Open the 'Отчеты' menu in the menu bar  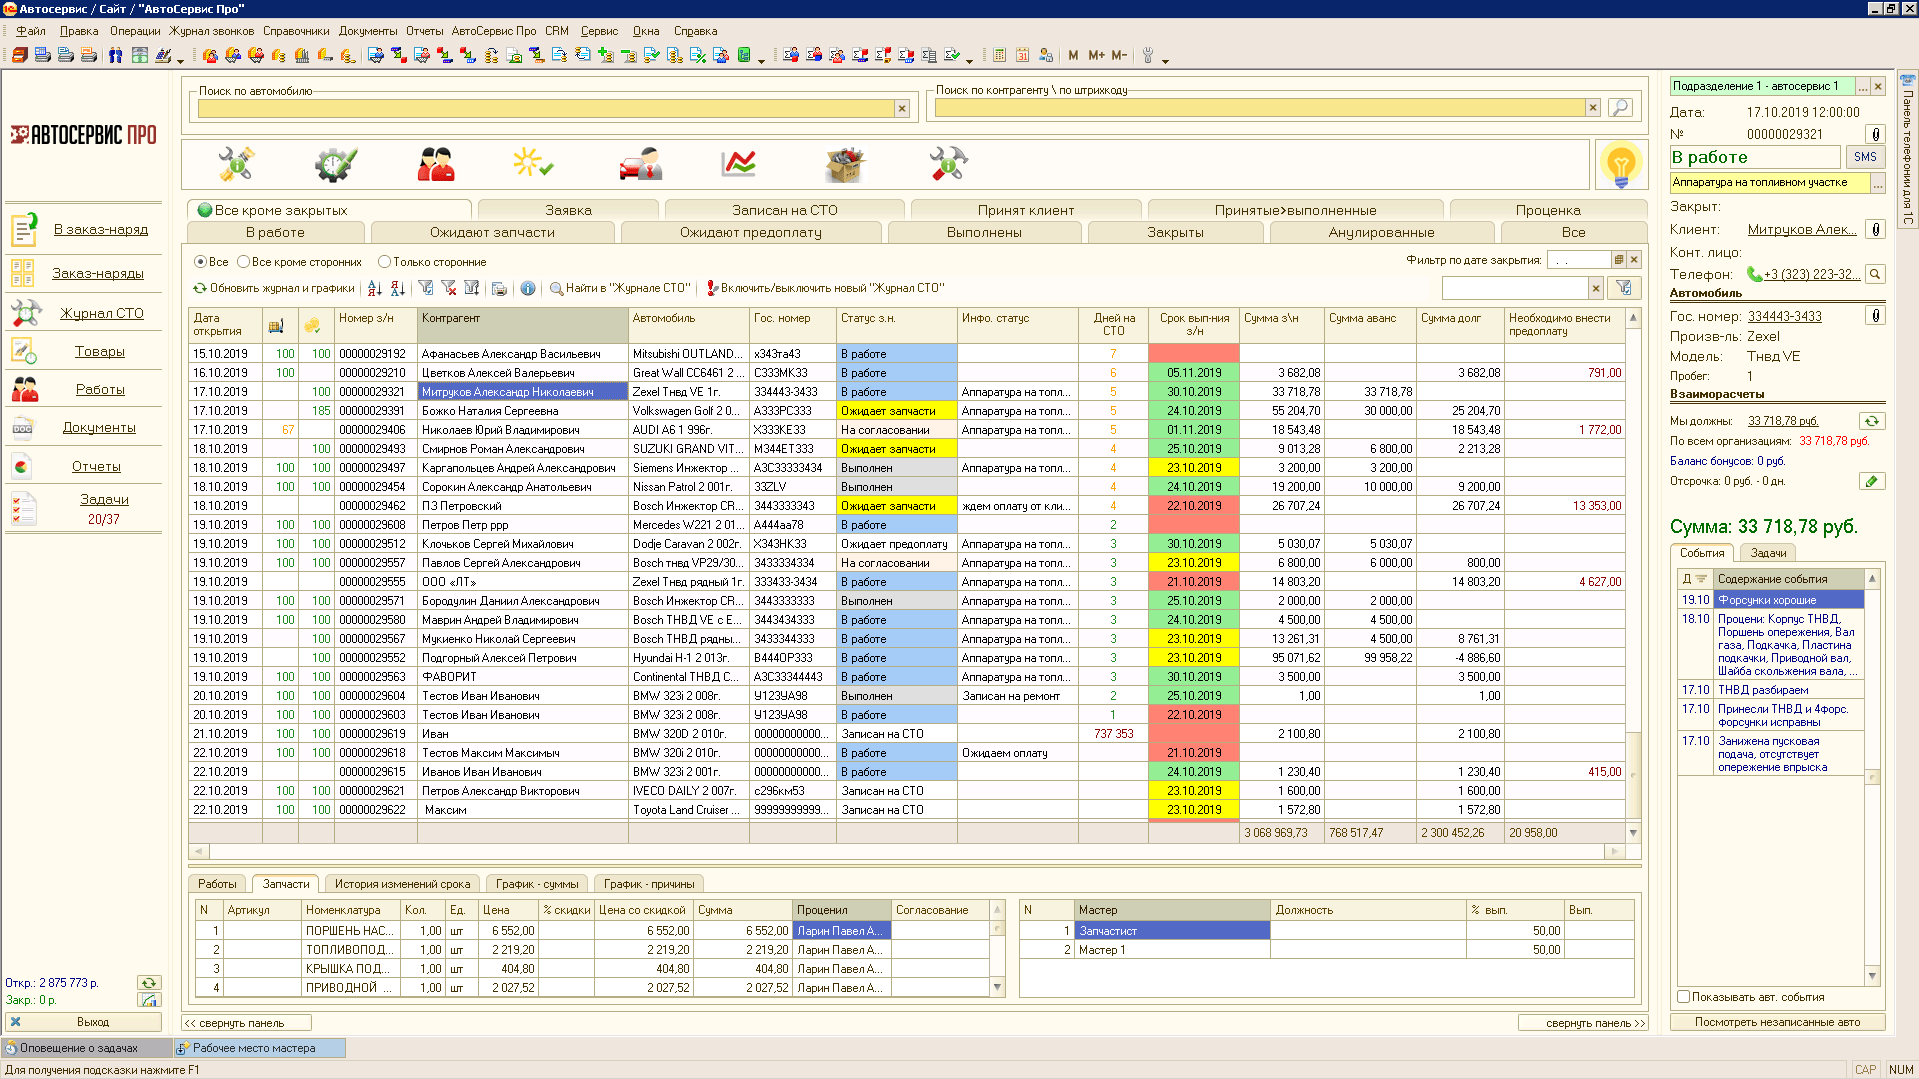click(x=424, y=31)
